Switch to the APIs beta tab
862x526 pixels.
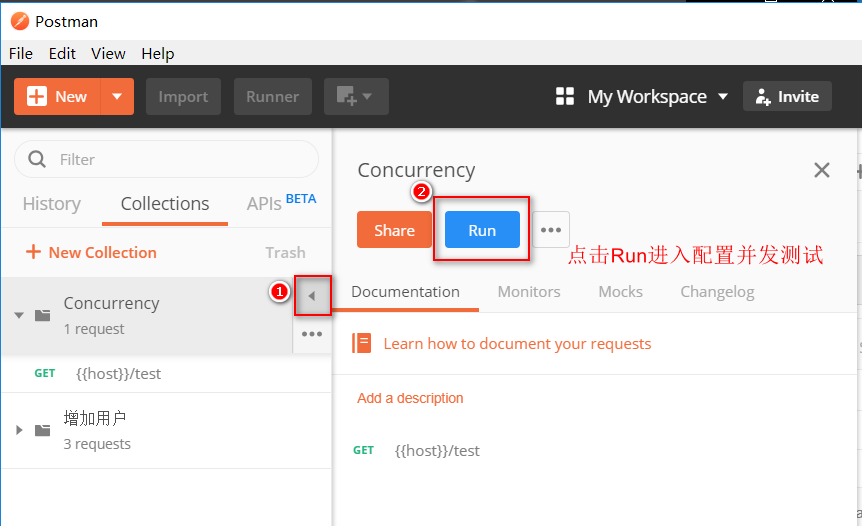click(281, 203)
